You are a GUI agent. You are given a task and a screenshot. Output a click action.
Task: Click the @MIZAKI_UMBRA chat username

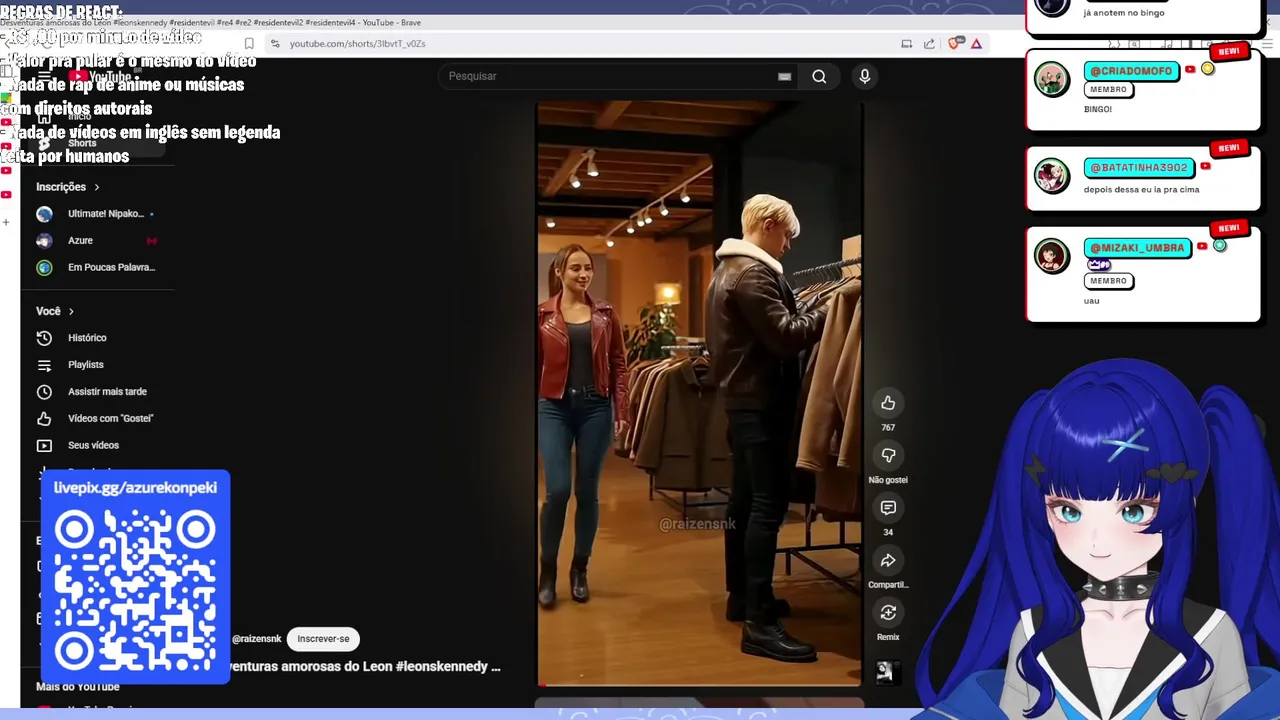[1137, 247]
